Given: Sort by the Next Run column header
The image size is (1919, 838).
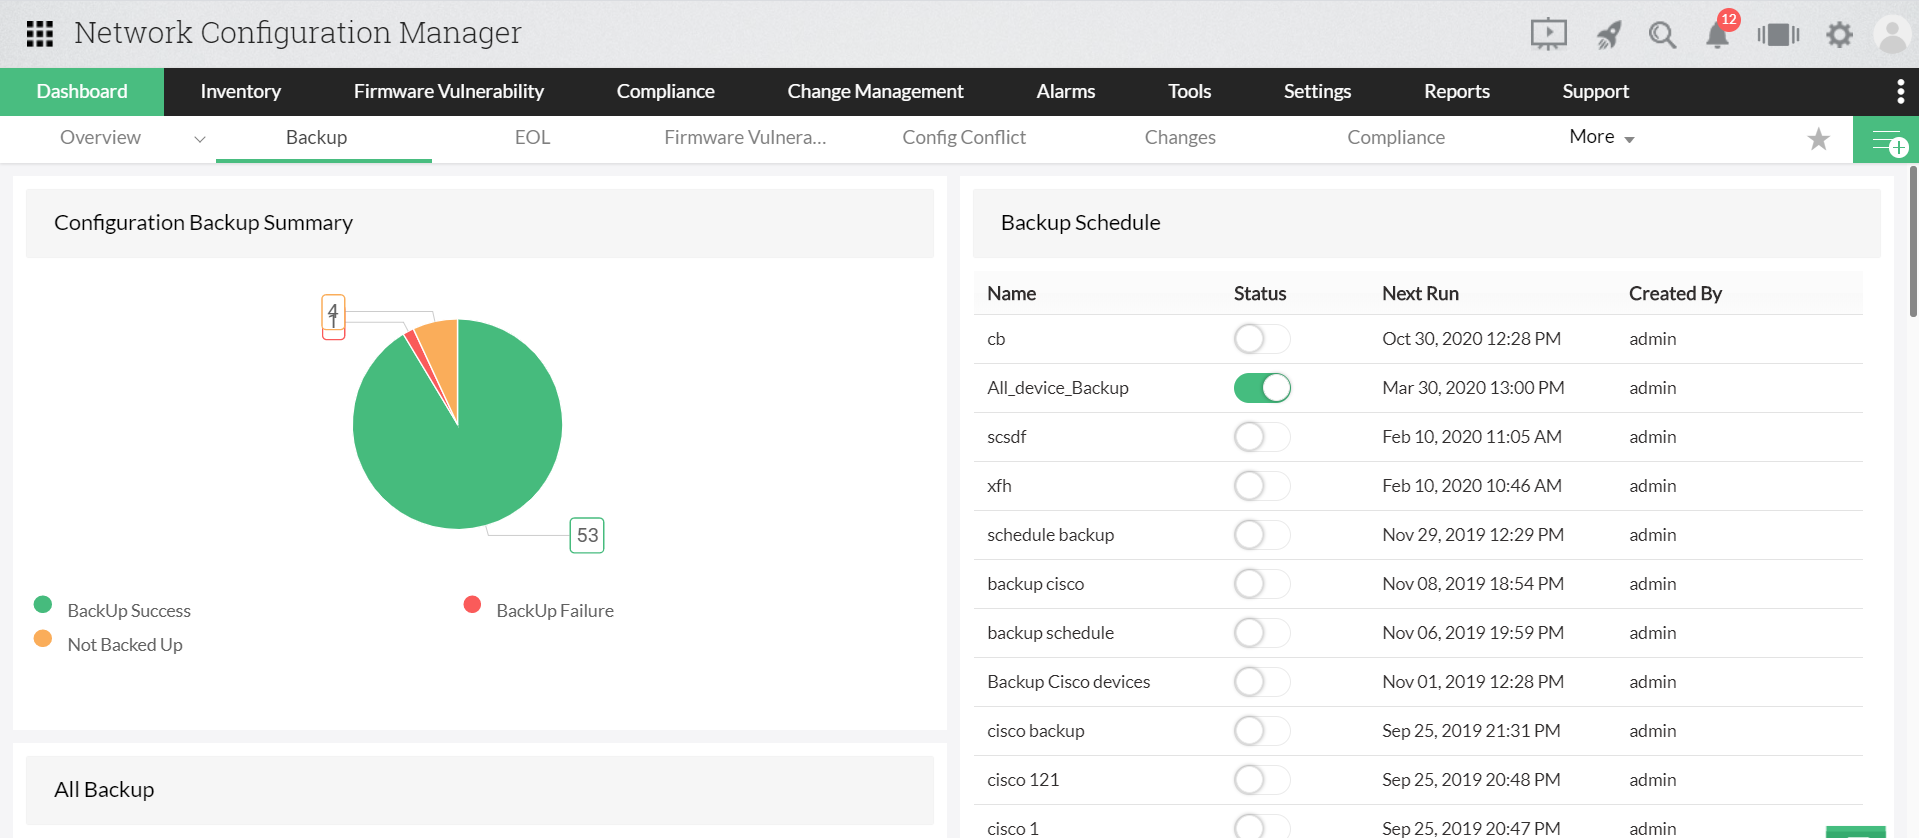Looking at the screenshot, I should pos(1420,294).
